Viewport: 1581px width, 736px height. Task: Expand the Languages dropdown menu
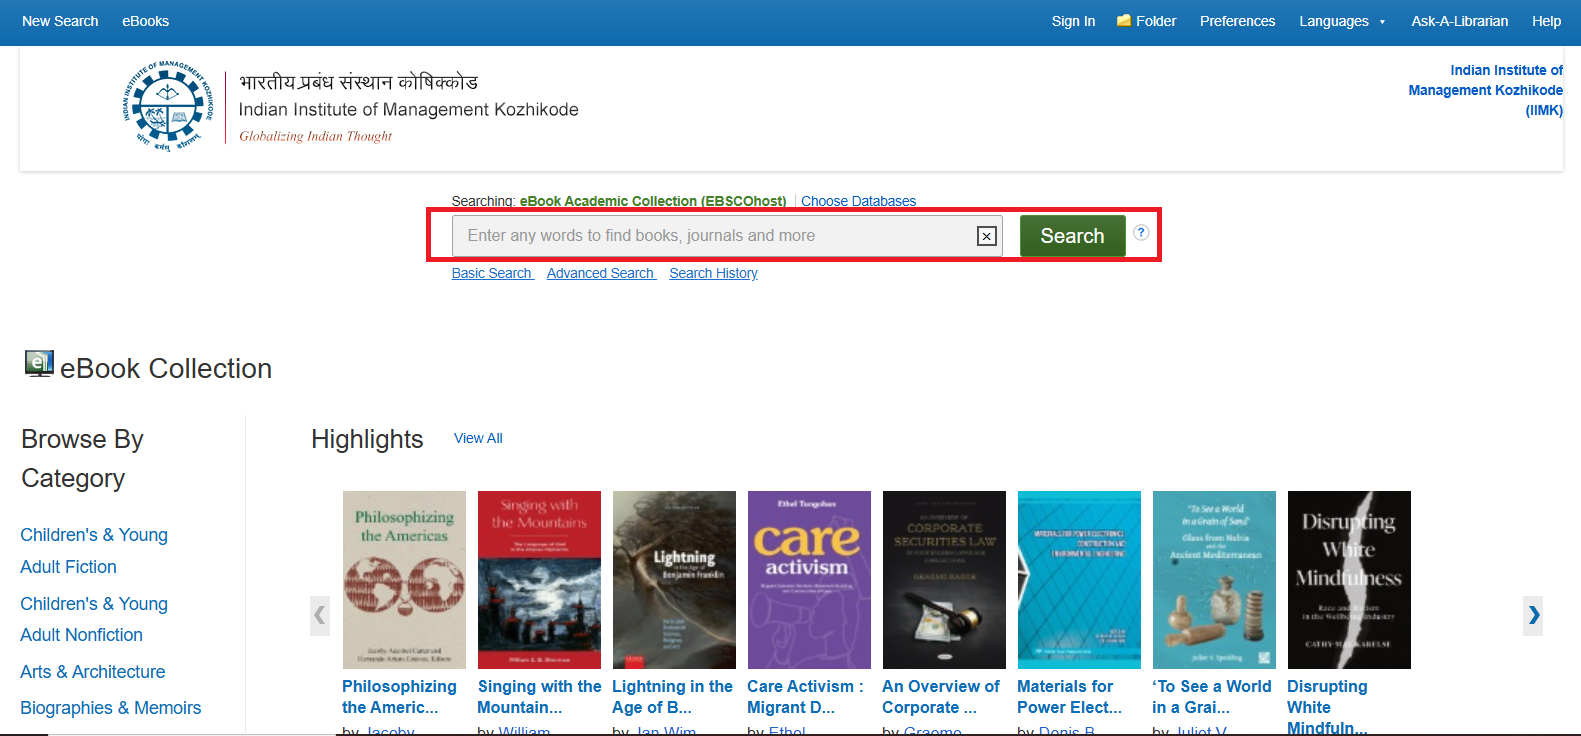[x=1342, y=21]
